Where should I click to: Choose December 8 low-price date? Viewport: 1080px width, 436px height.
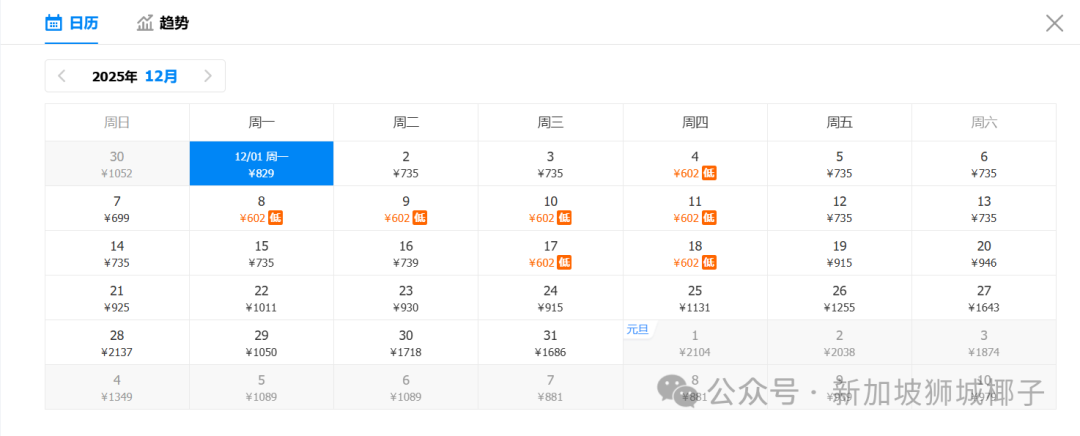(261, 209)
